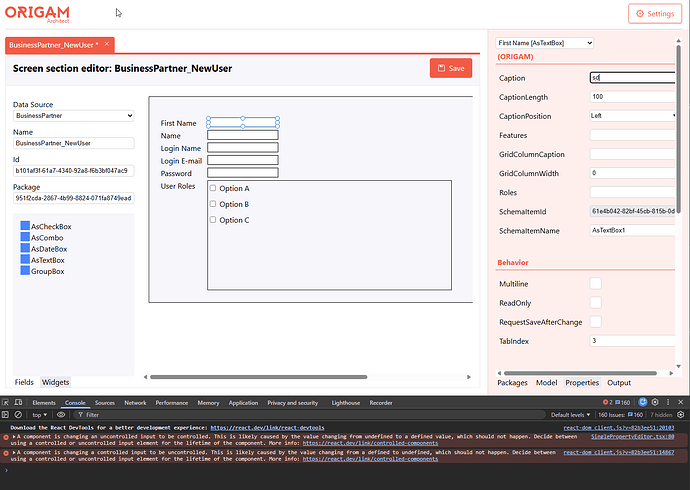Screen dimensions: 690x490
Task: Select the AsCombo widget icon
Action: (x=25, y=238)
